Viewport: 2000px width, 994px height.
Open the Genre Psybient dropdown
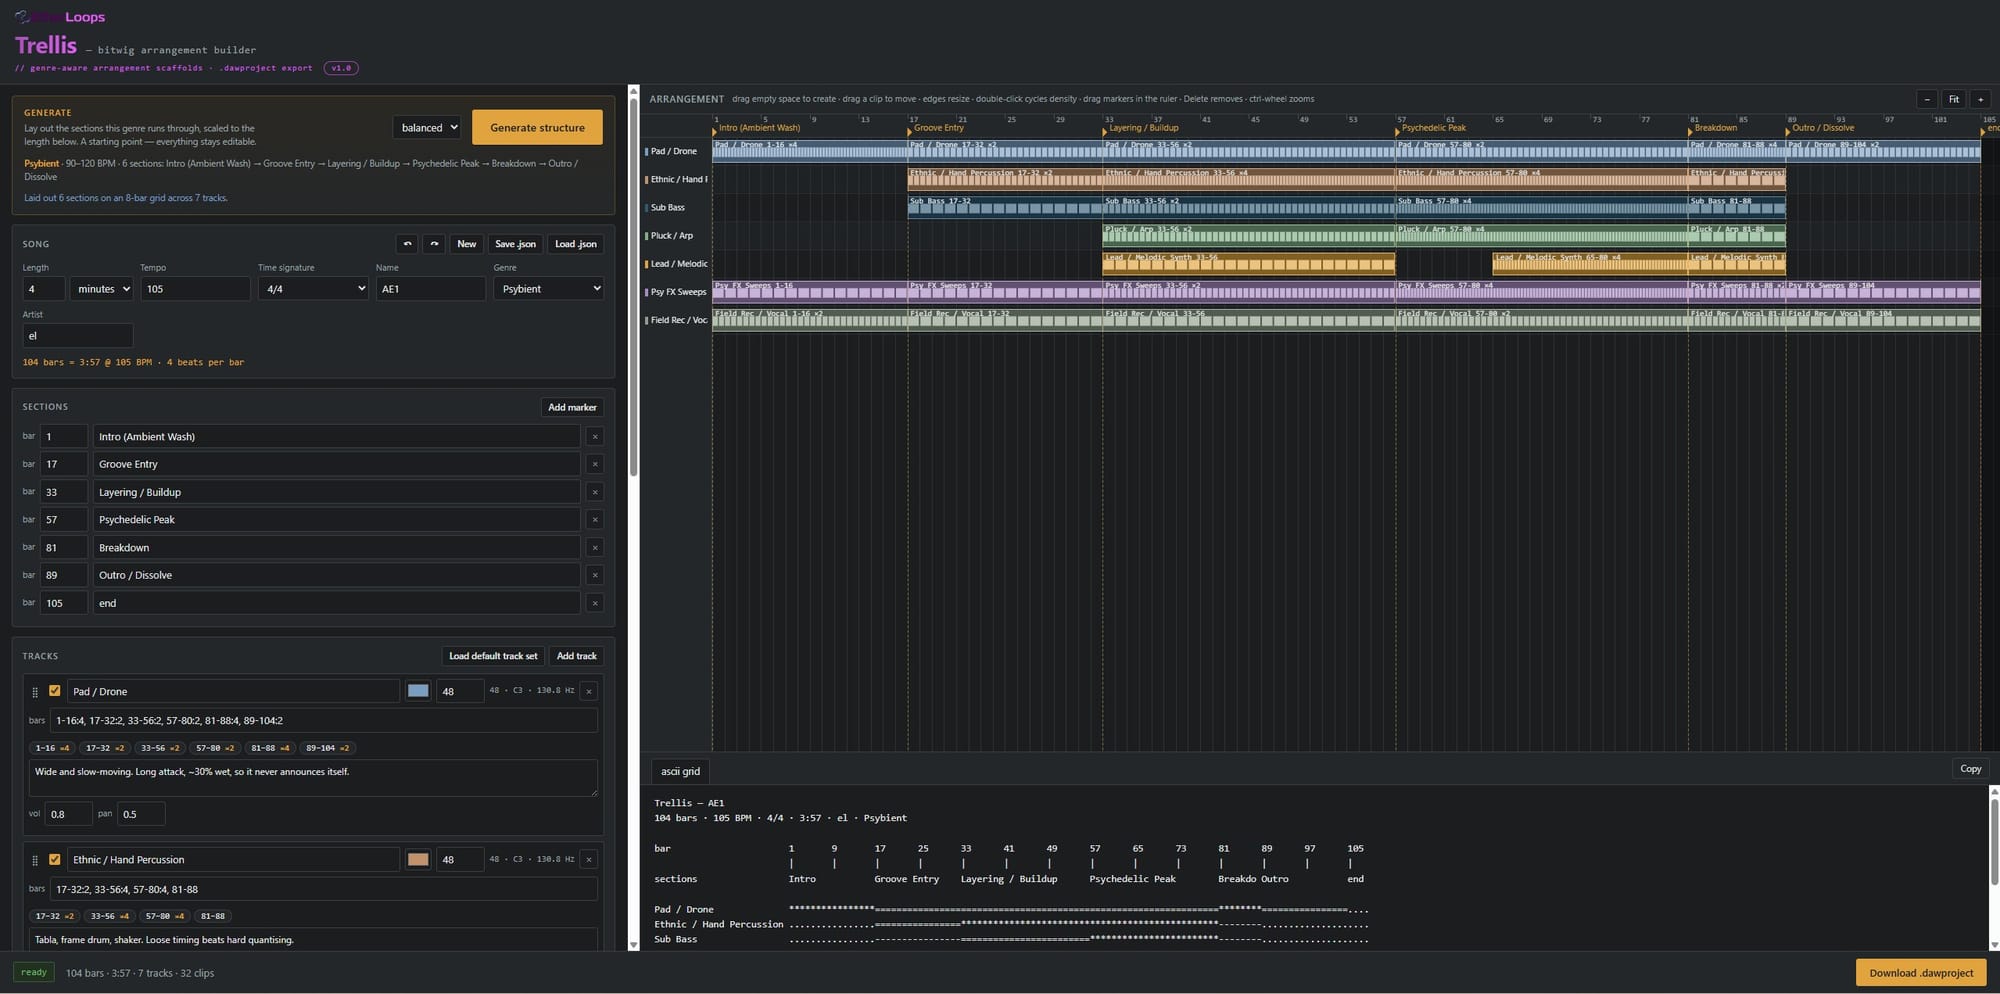coord(549,289)
